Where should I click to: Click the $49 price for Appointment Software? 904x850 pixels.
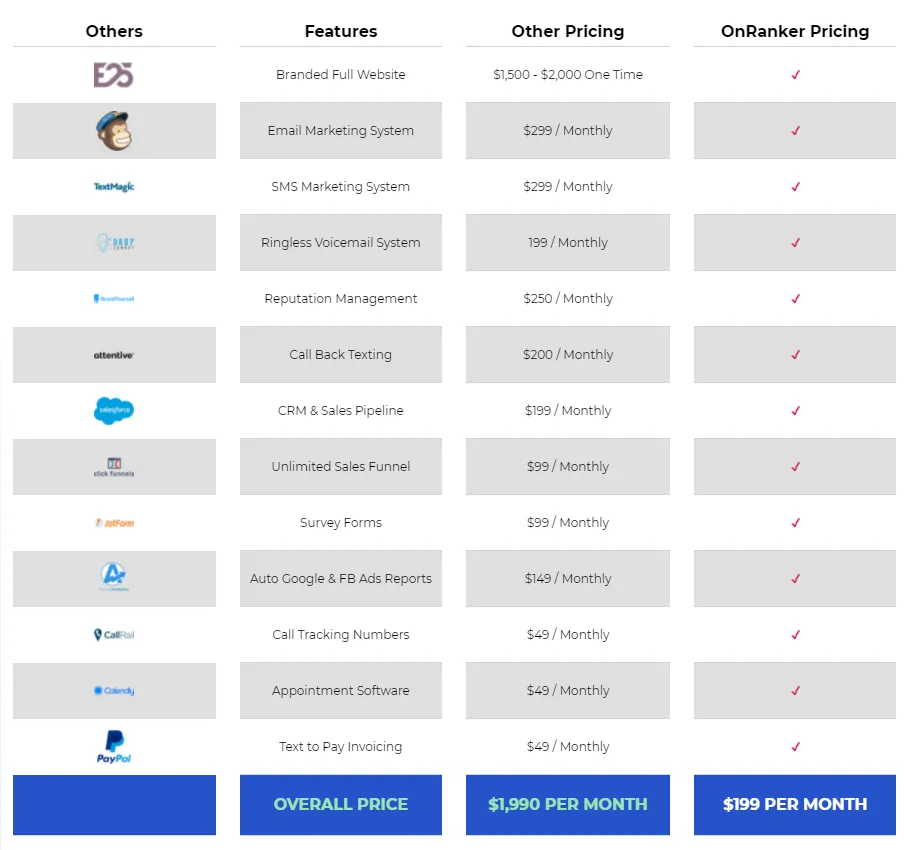[x=568, y=690]
